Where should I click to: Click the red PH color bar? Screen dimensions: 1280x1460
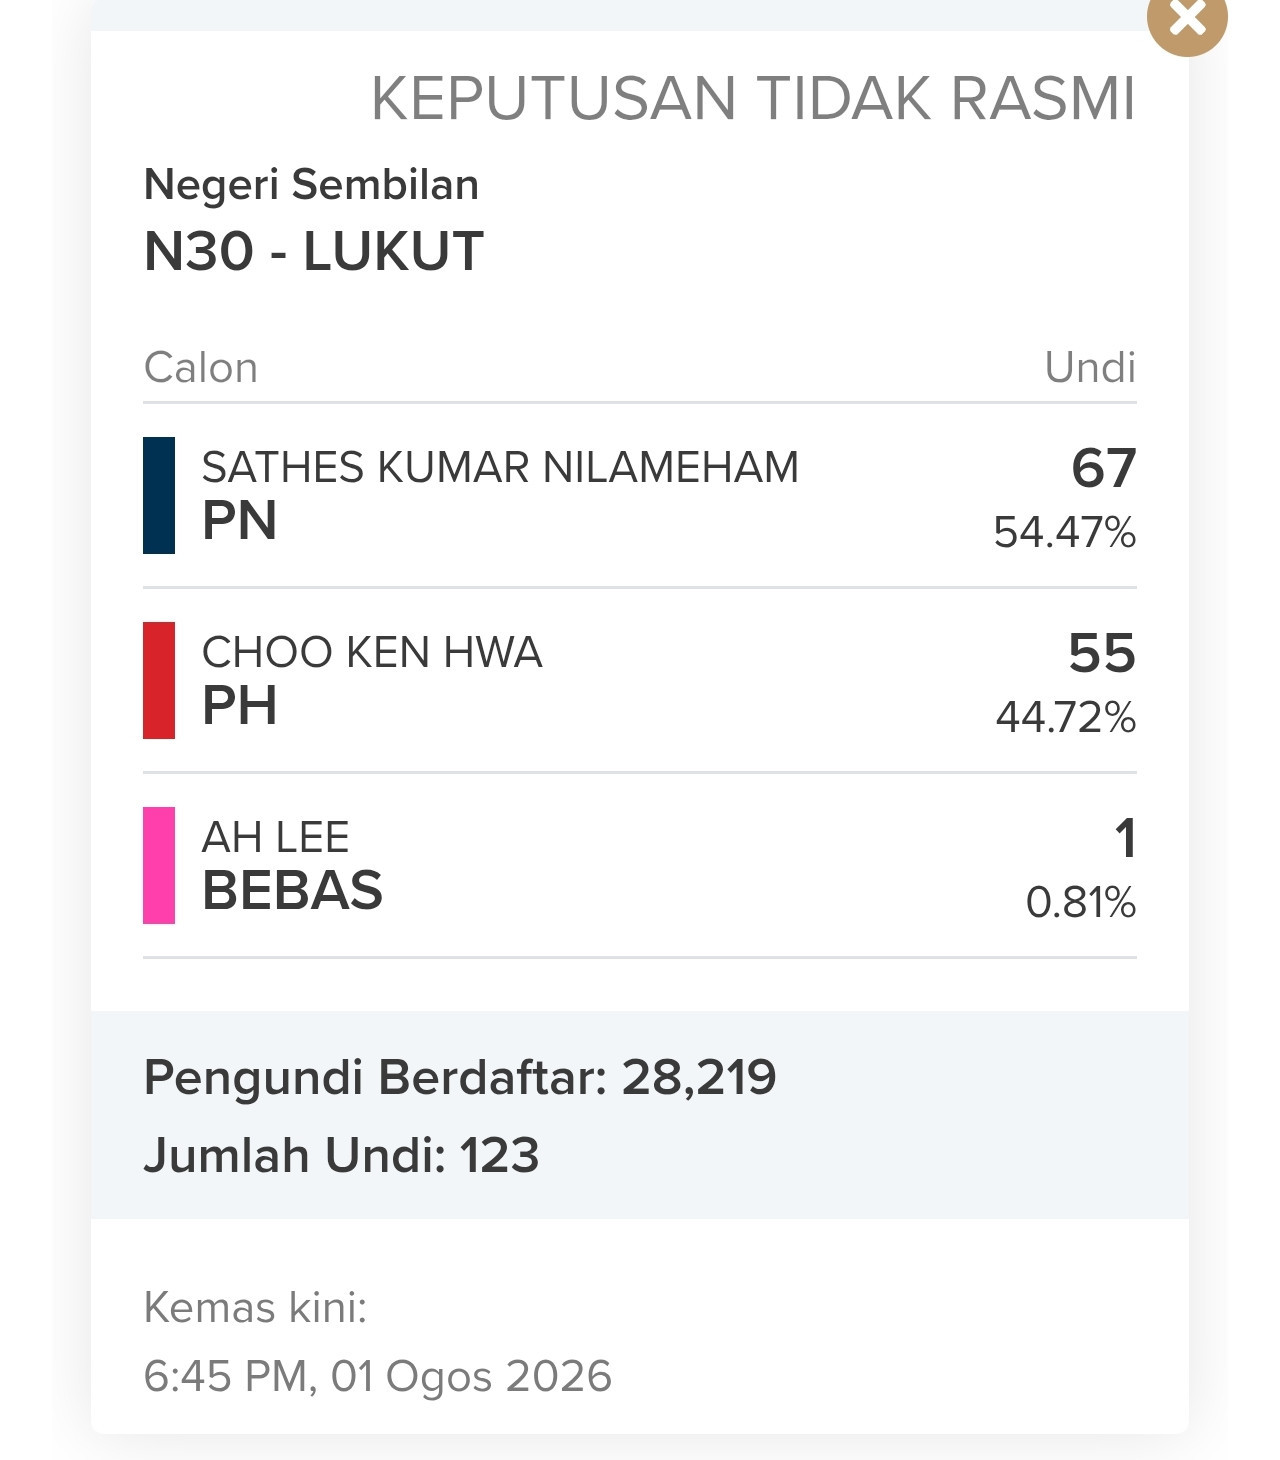tap(159, 680)
